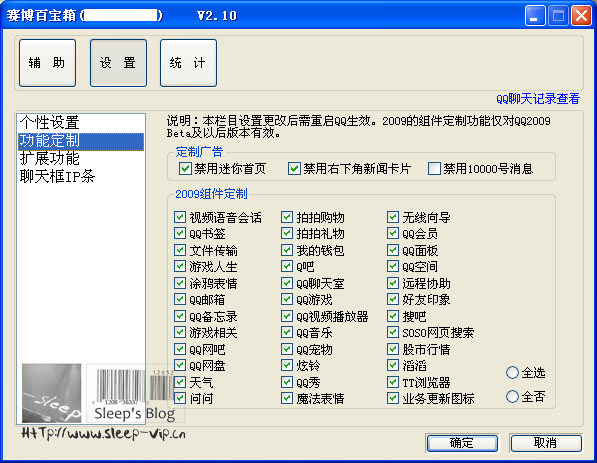
Task: Toggle 滔滔 checkbox
Action: point(393,365)
